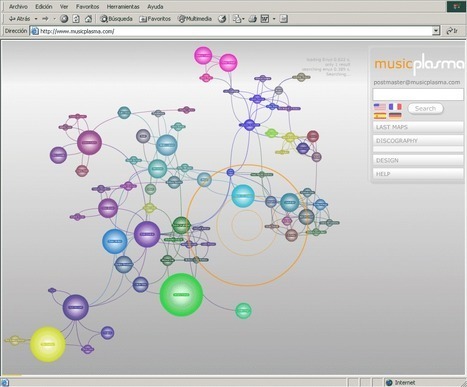Select the German flag language icon
The image size is (467, 387).
pyautogui.click(x=395, y=116)
